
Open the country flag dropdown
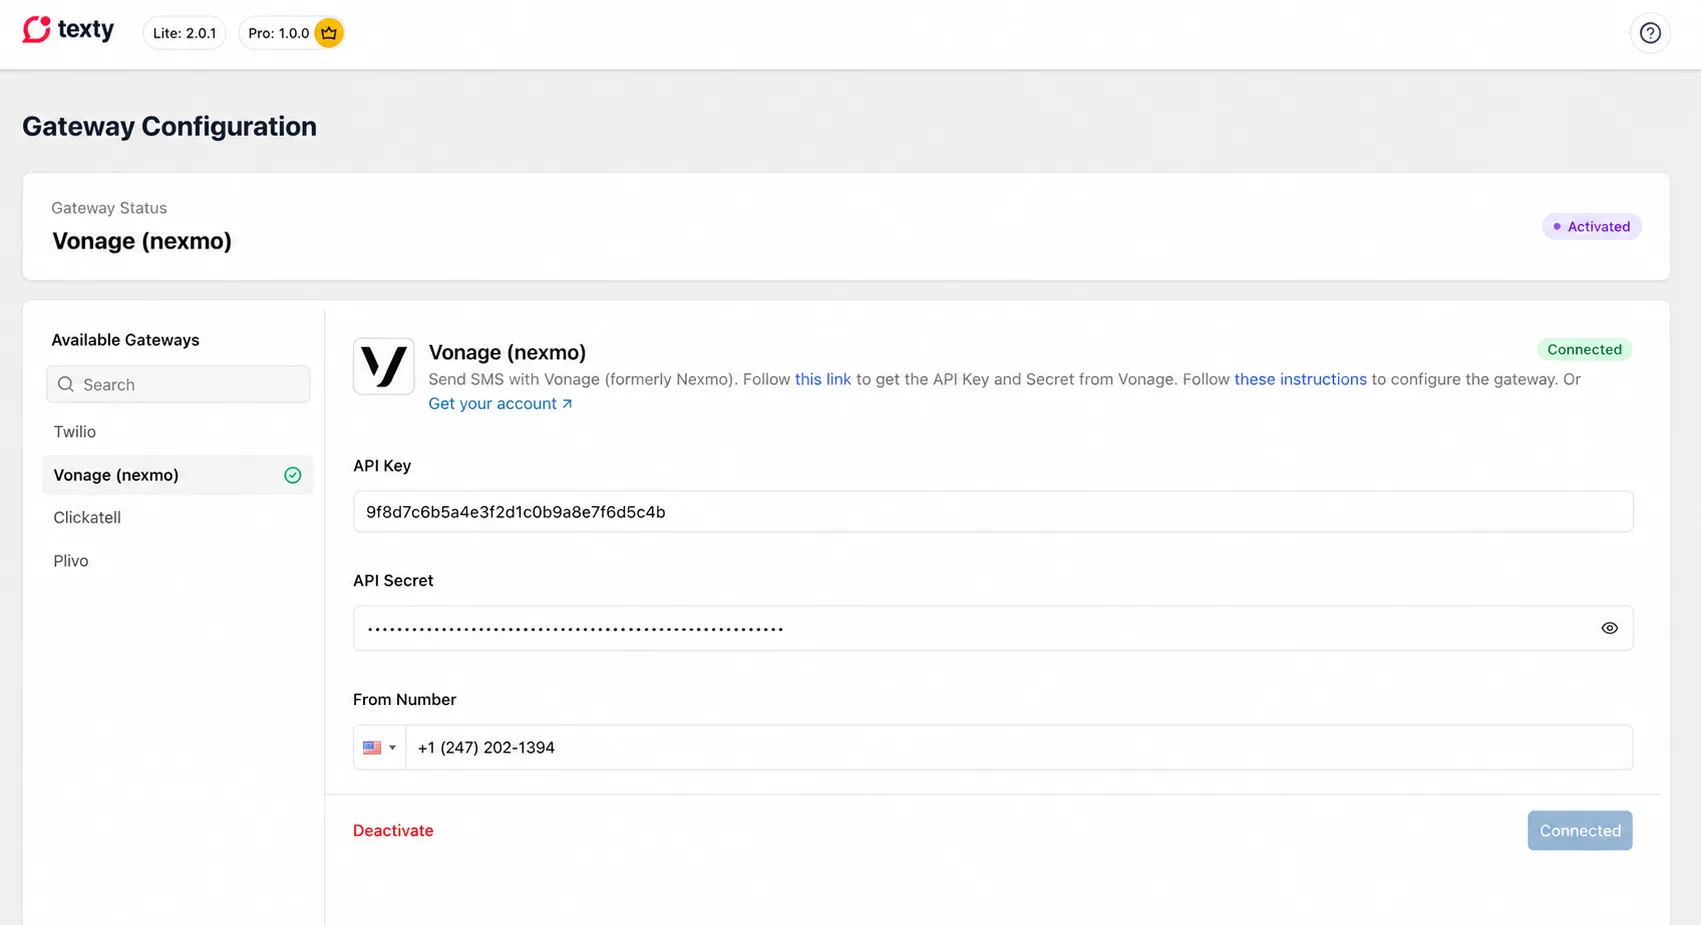pos(380,747)
